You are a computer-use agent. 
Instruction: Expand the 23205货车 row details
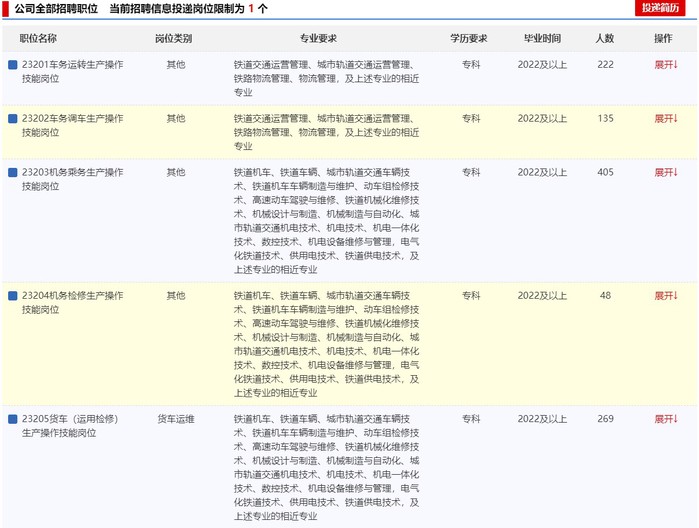665,419
